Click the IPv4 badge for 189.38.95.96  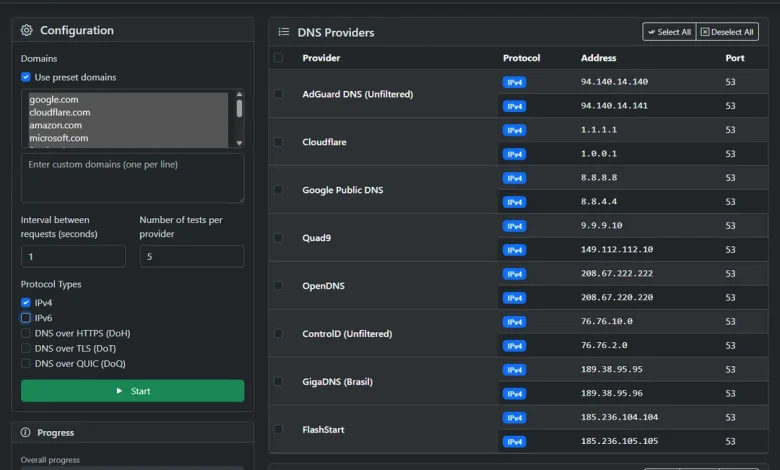[x=514, y=394]
